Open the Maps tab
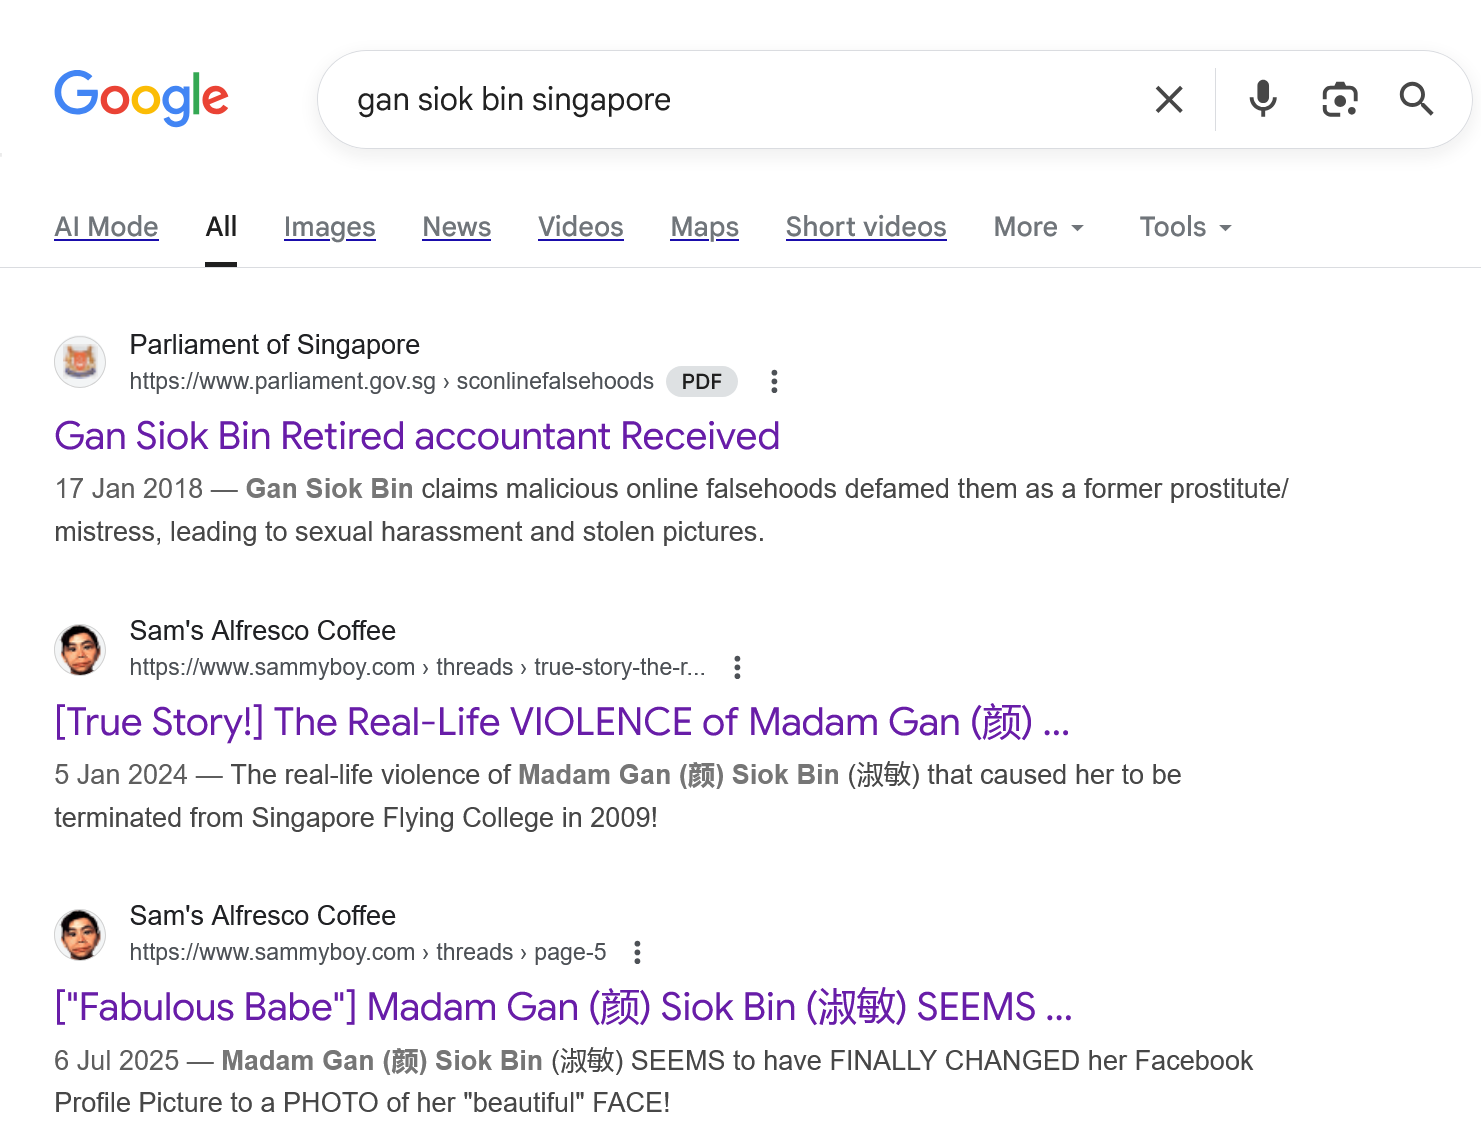 point(704,227)
